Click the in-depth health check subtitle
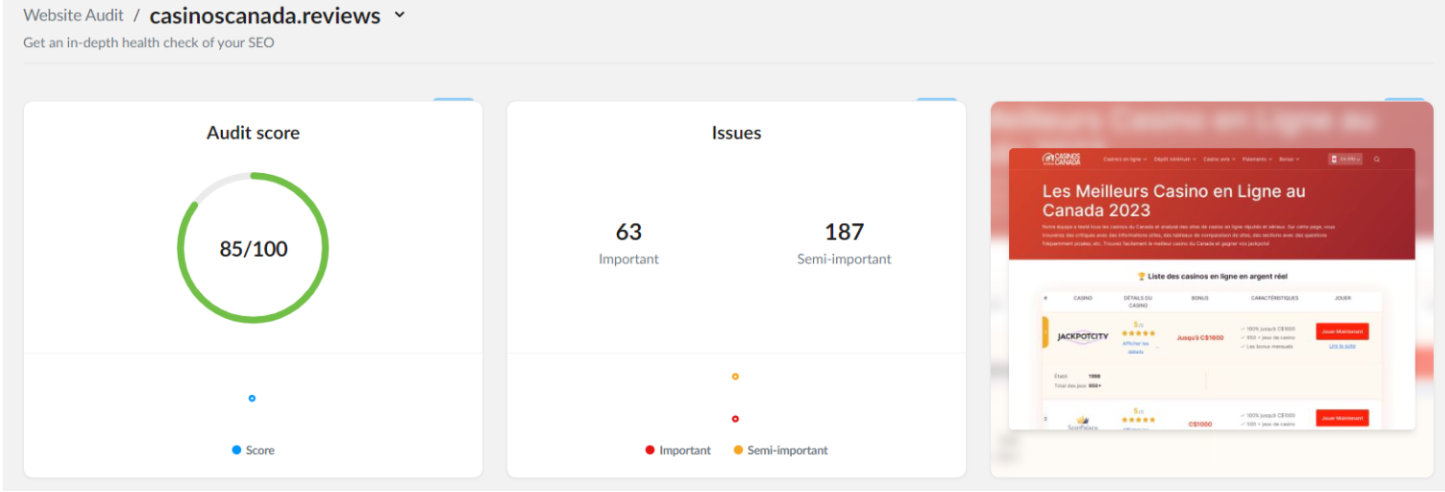The height and width of the screenshot is (492, 1445). [148, 43]
